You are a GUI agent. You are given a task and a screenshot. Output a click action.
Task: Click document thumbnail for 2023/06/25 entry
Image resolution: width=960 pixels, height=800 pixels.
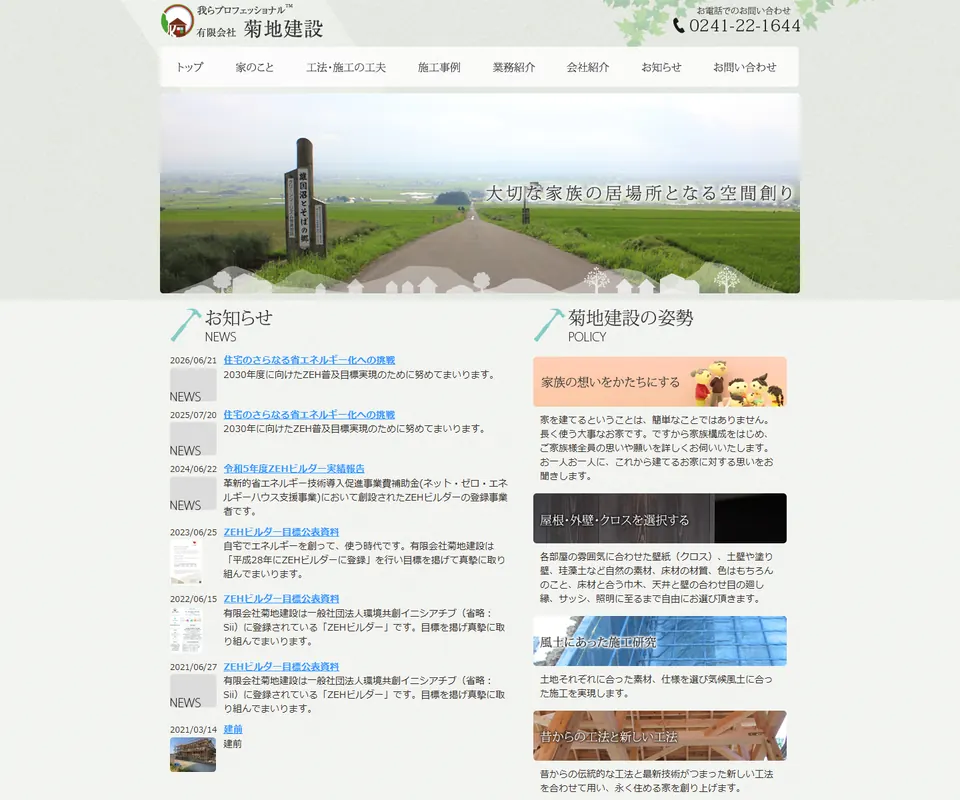(x=186, y=561)
